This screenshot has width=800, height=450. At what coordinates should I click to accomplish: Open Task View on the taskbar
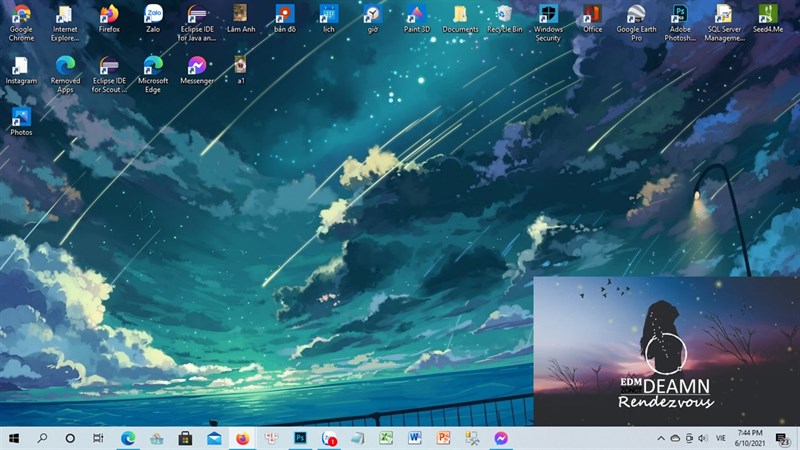tap(98, 438)
